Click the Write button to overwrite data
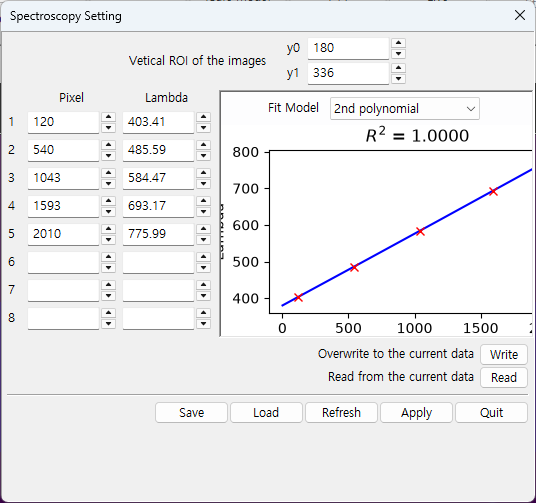Viewport: 536px width, 503px height. pyautogui.click(x=504, y=354)
